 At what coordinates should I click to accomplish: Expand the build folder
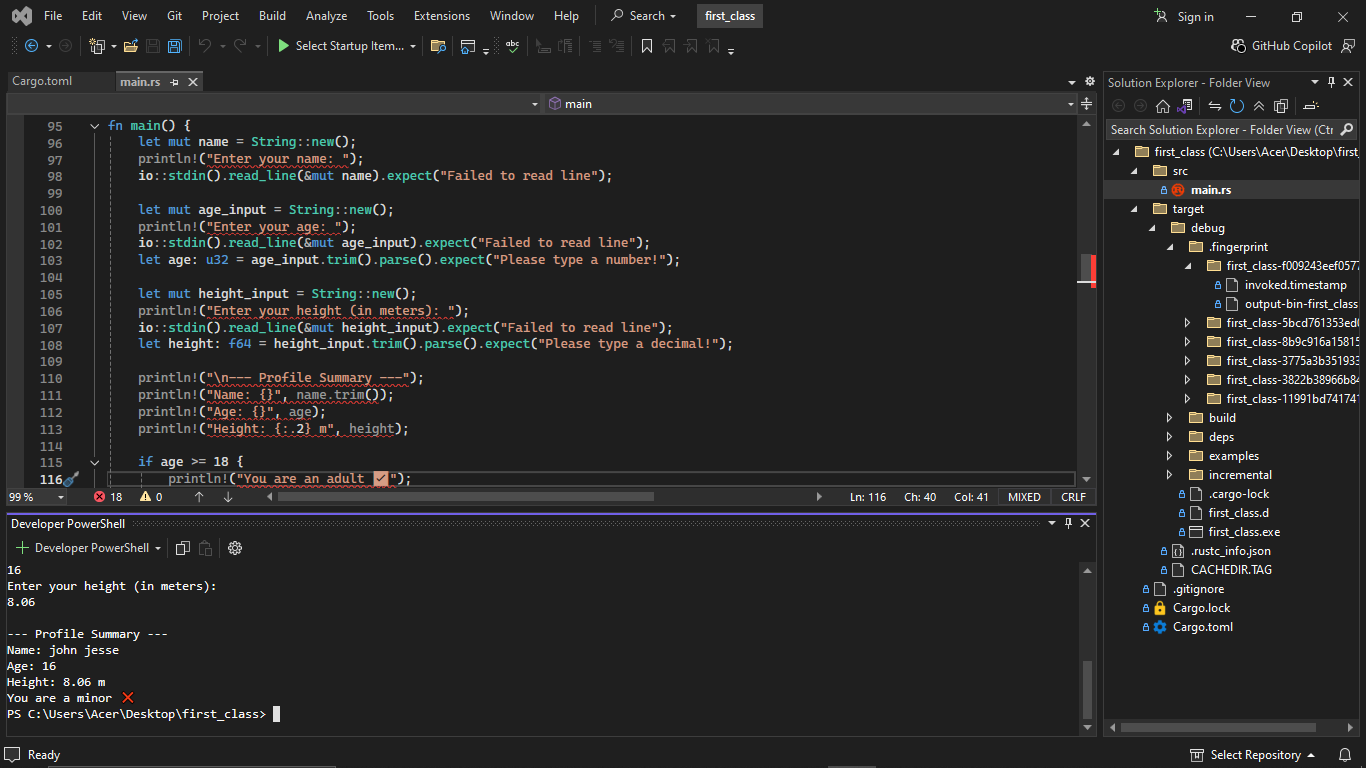click(1170, 418)
